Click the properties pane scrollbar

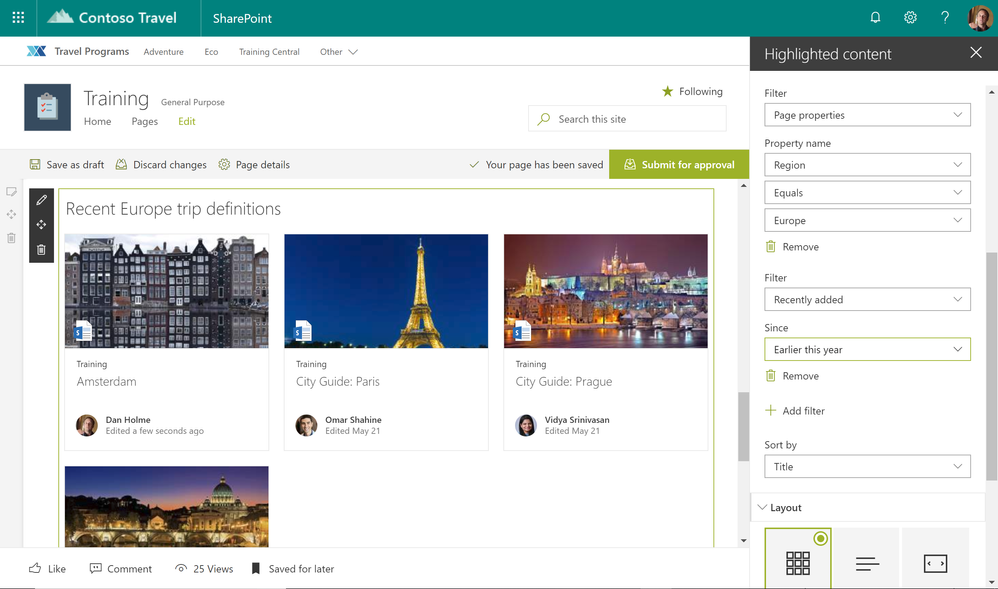991,366
